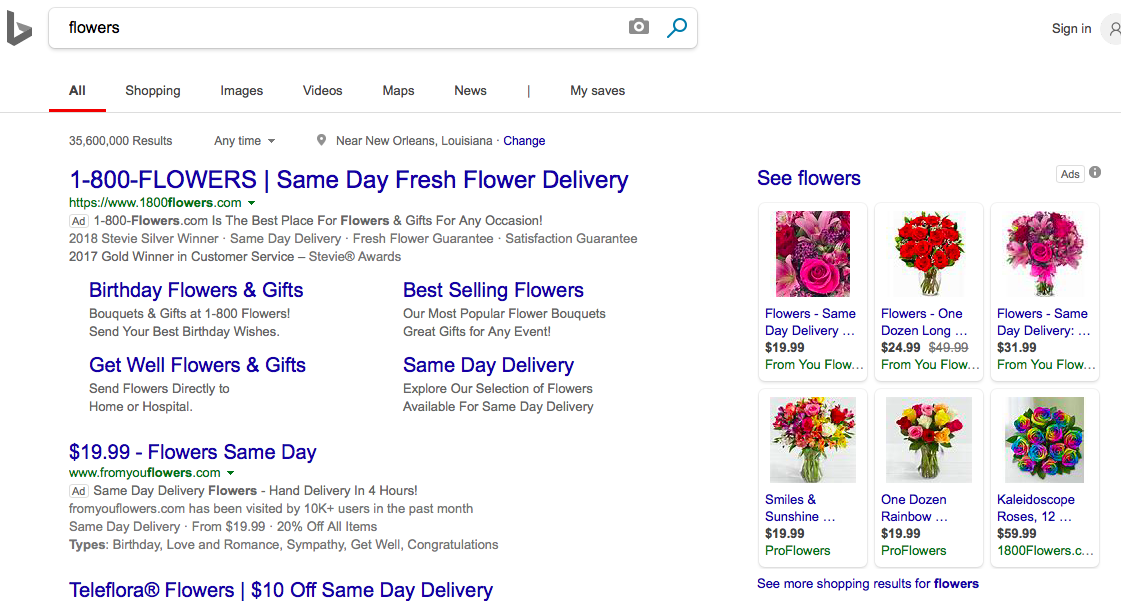The width and height of the screenshot is (1121, 601).
Task: Click the Ad badge under 1-800-FLOWERS result
Action: pyautogui.click(x=78, y=220)
